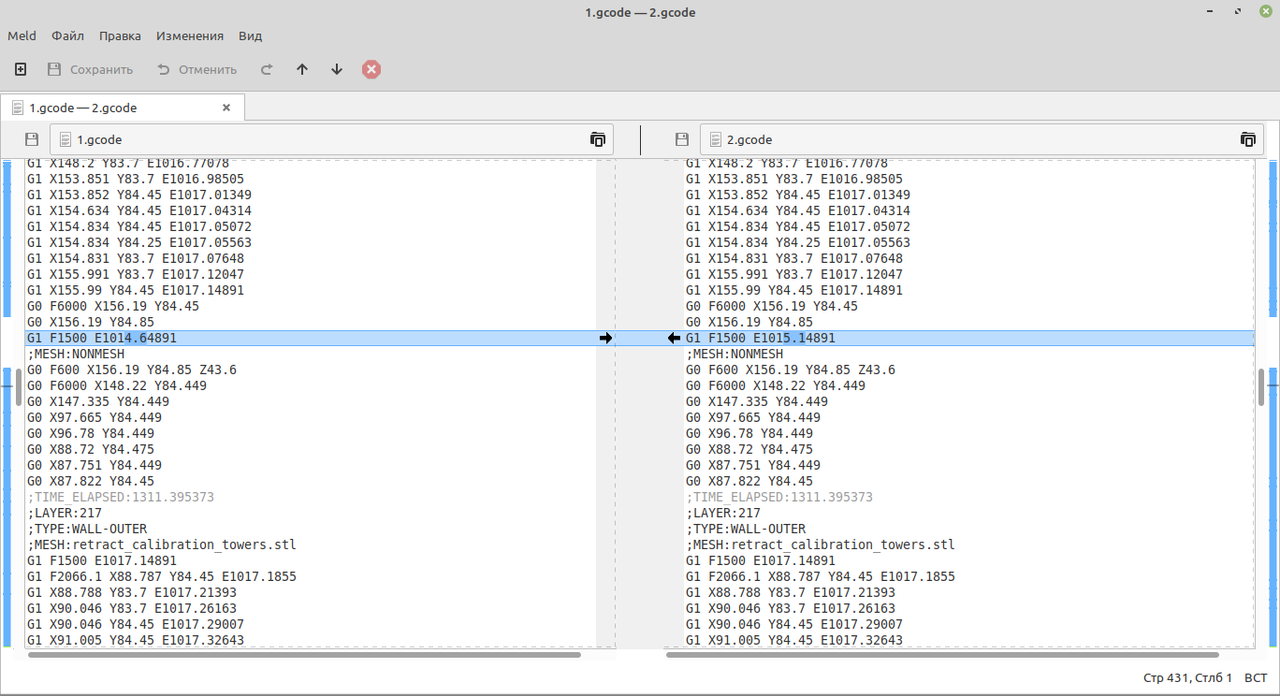Click left line G1 F2066.1 X88.787
1280x696 pixels.
click(161, 577)
